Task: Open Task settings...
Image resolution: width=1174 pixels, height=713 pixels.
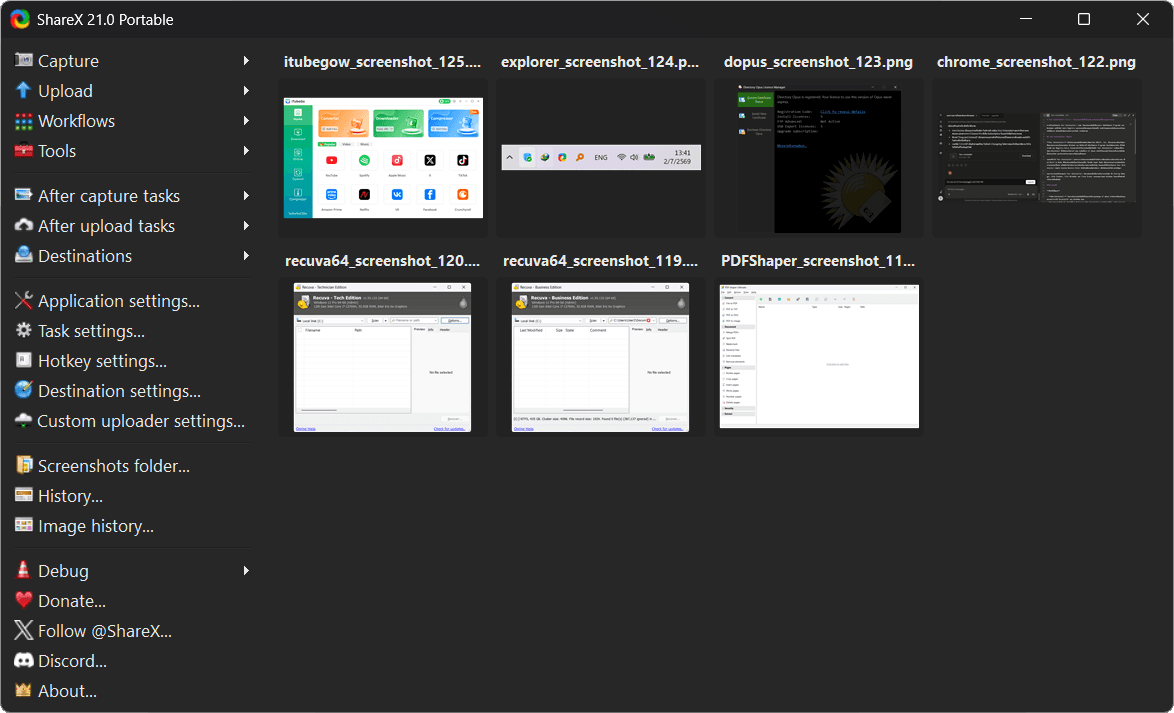Action: tap(91, 331)
